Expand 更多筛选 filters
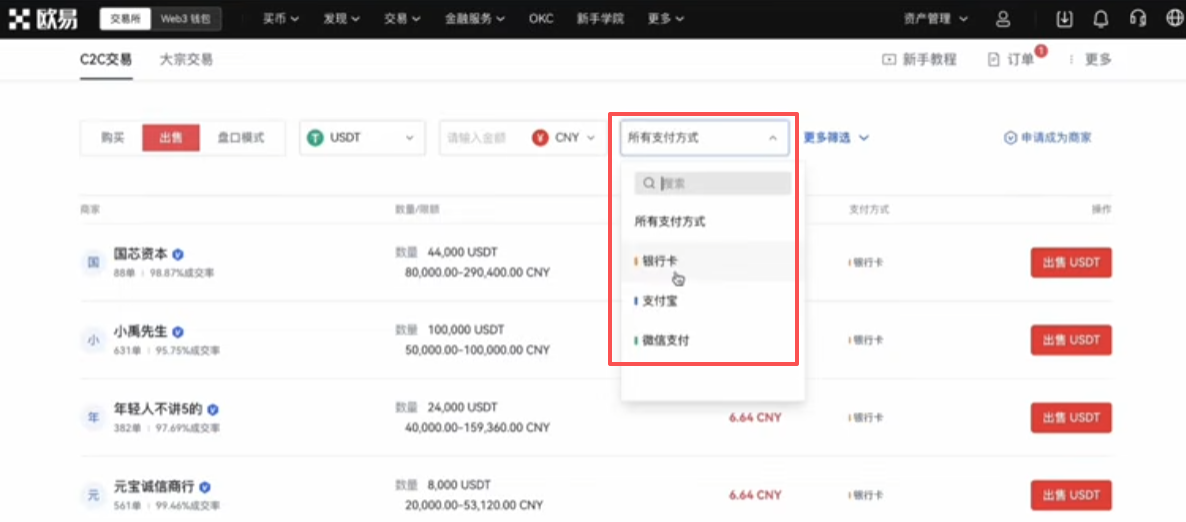 835,138
